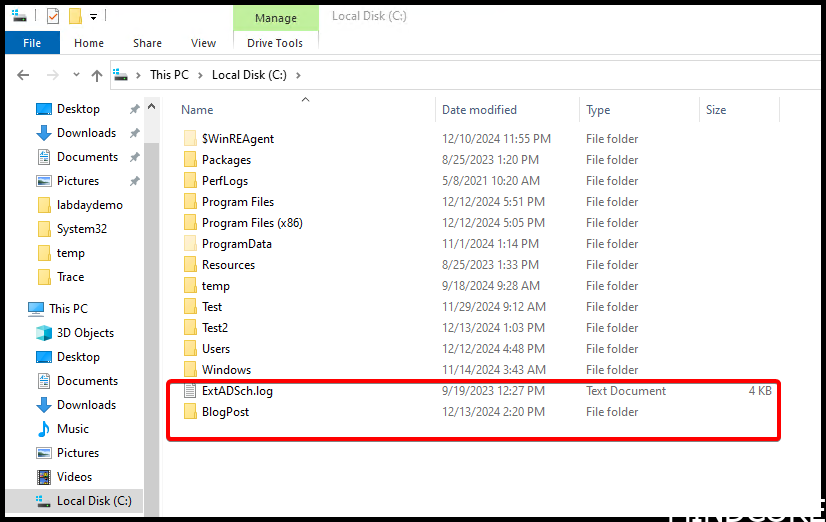Select the labdaydemo folder in Quick access
The width and height of the screenshot is (826, 522).
(x=89, y=205)
